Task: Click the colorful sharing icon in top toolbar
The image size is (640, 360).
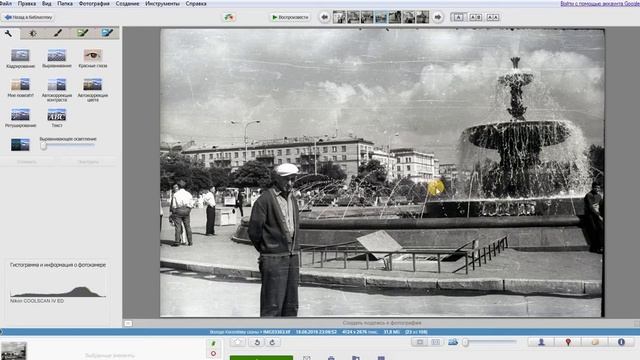Action: [229, 18]
